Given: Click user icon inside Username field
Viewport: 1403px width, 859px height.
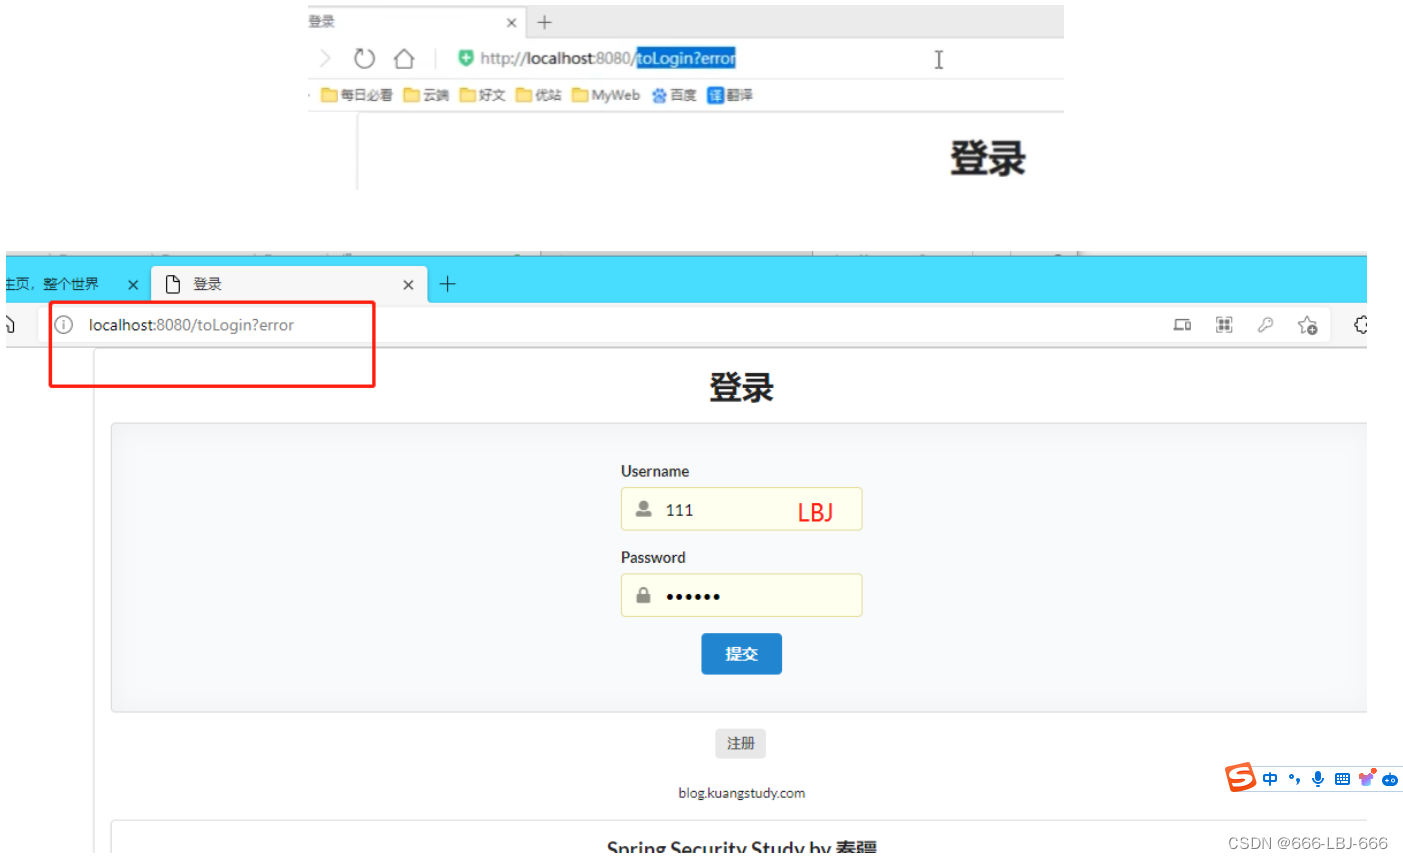Looking at the screenshot, I should point(644,509).
